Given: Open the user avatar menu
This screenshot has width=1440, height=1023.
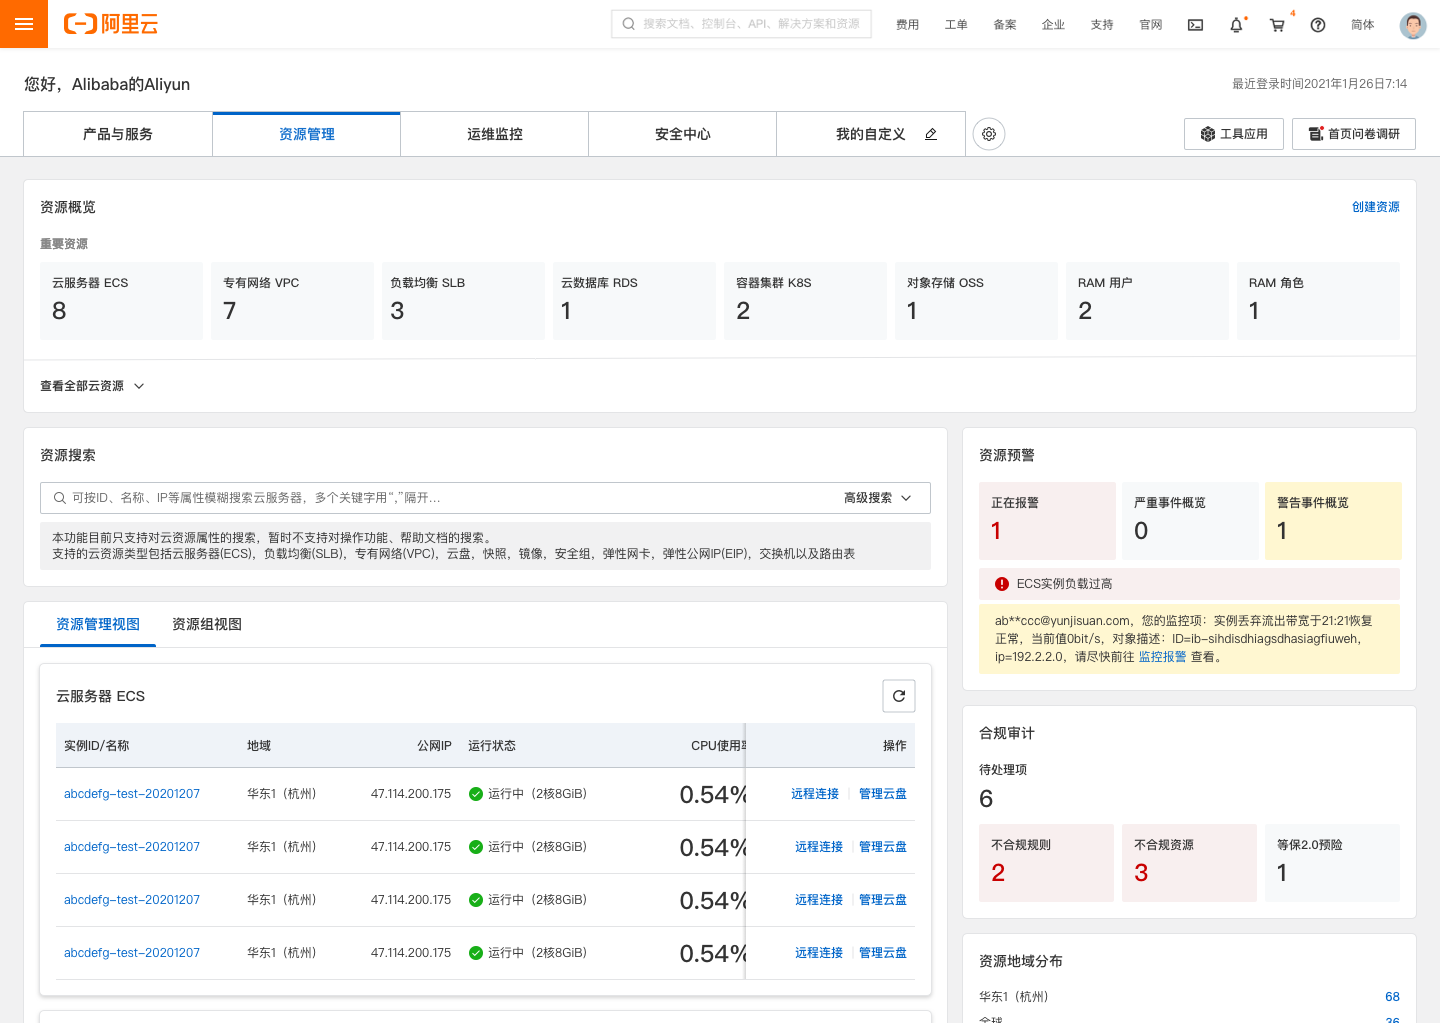Looking at the screenshot, I should pyautogui.click(x=1413, y=25).
